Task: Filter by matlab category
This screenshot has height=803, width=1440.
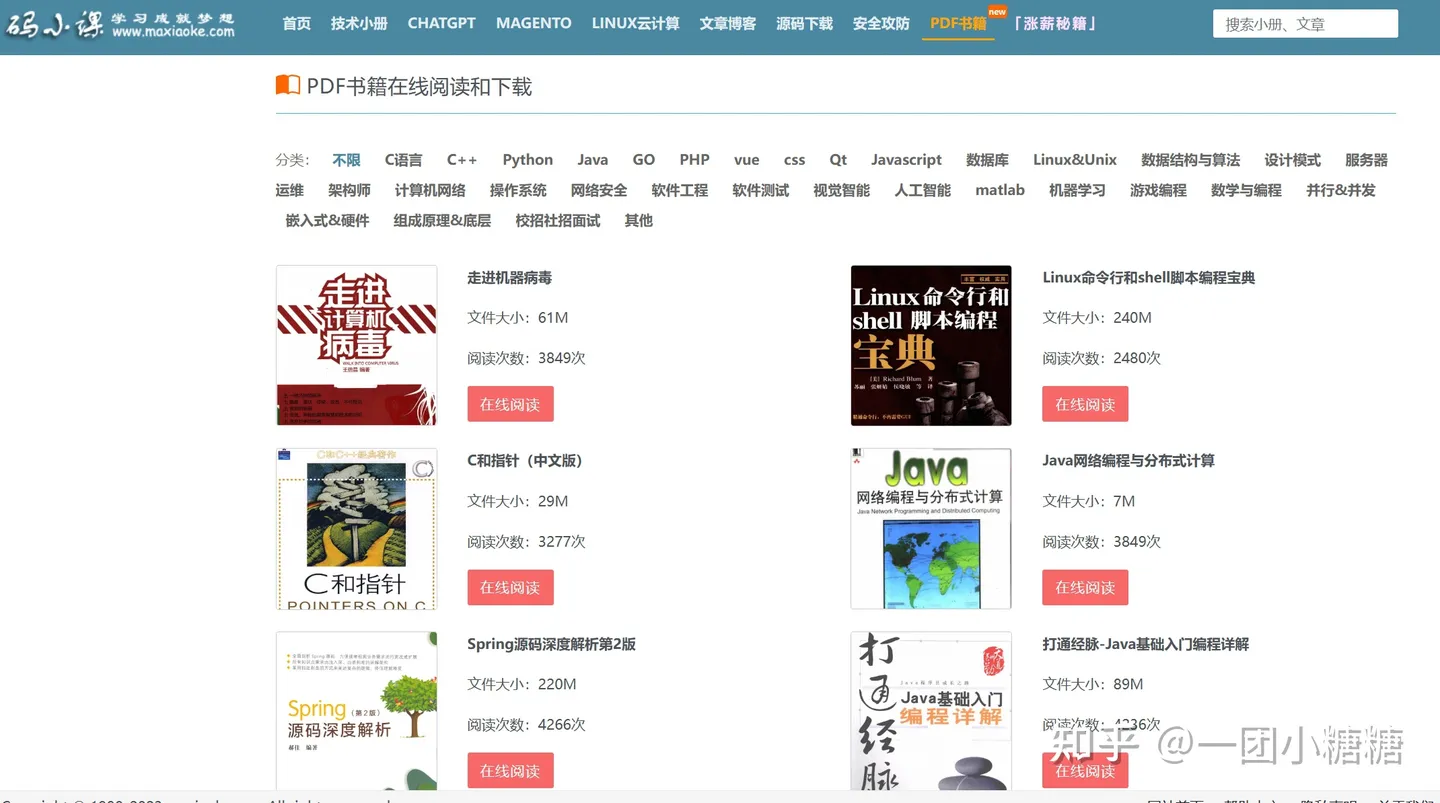Action: pos(1000,190)
